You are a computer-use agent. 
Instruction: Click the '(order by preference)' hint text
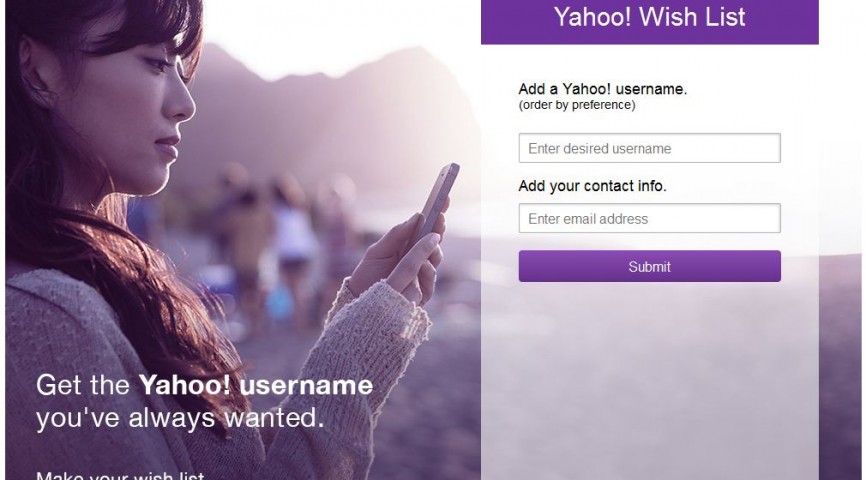tap(577, 105)
